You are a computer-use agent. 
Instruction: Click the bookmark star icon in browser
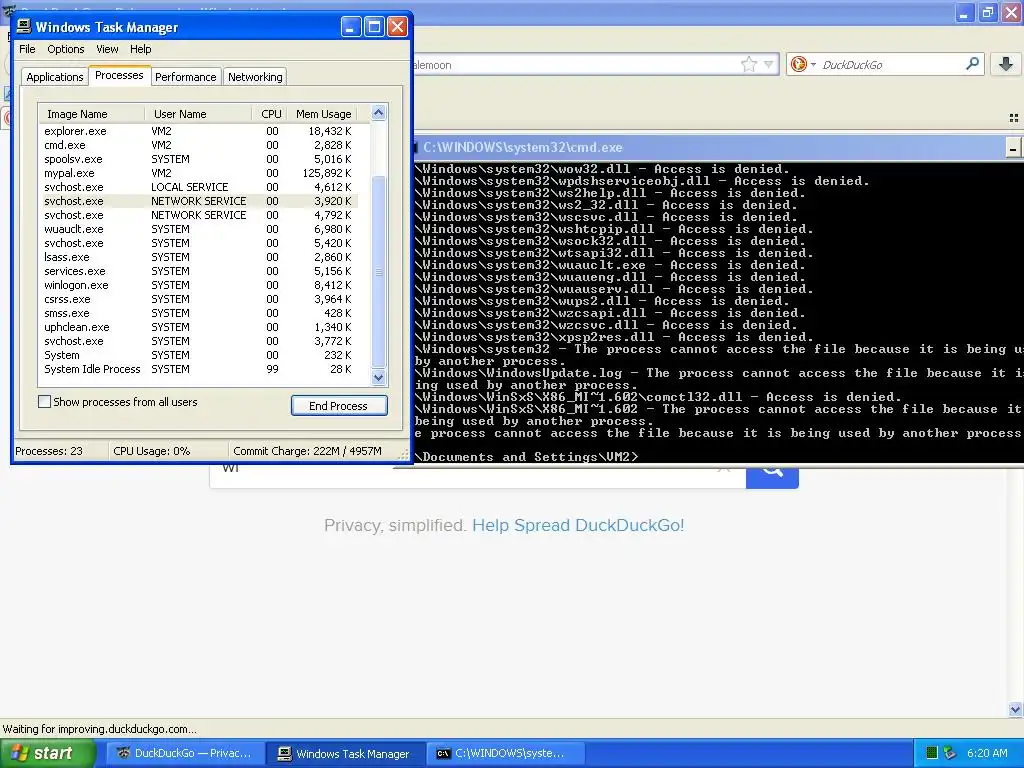[x=748, y=64]
